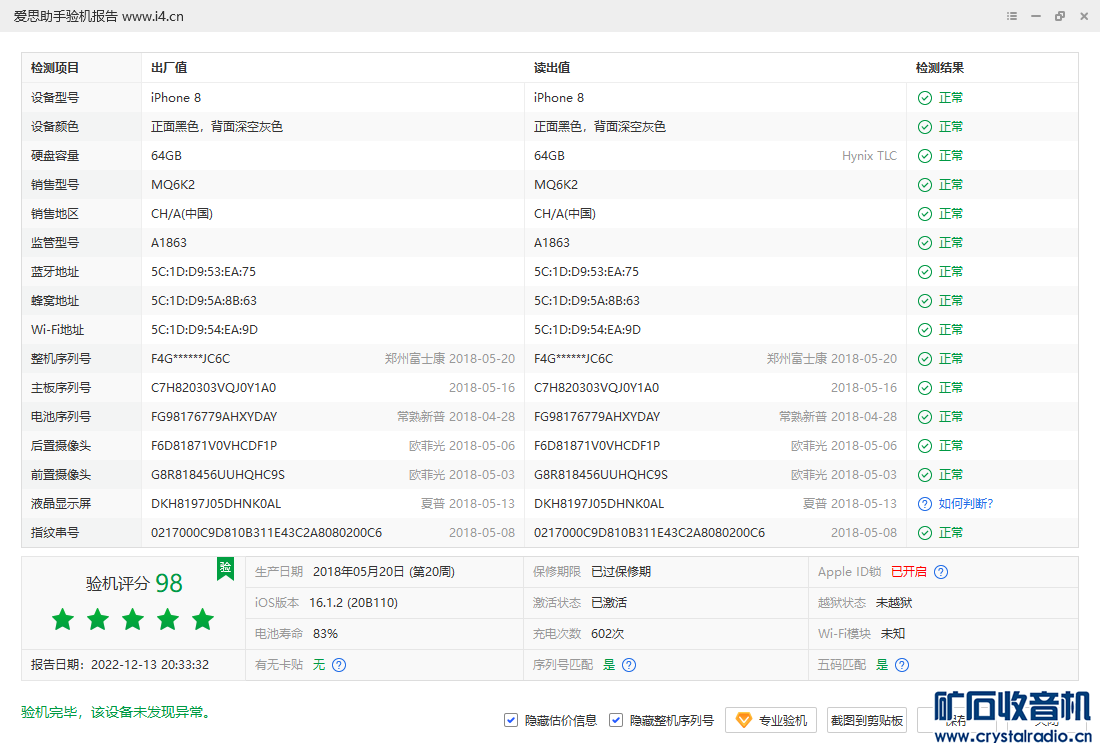
Task: Click the 专业验机 button
Action: click(x=771, y=720)
